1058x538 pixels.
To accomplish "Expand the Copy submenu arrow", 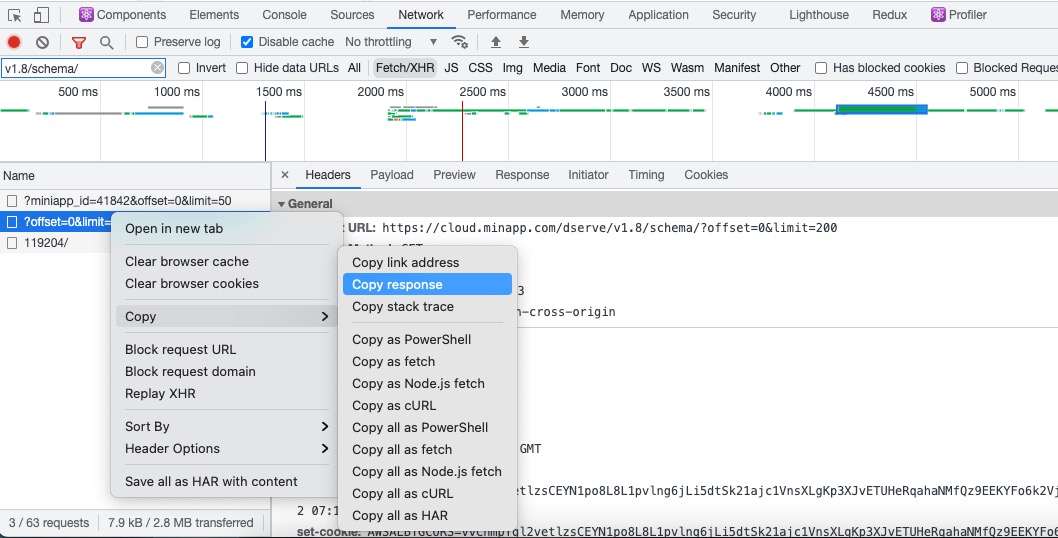I will [325, 317].
